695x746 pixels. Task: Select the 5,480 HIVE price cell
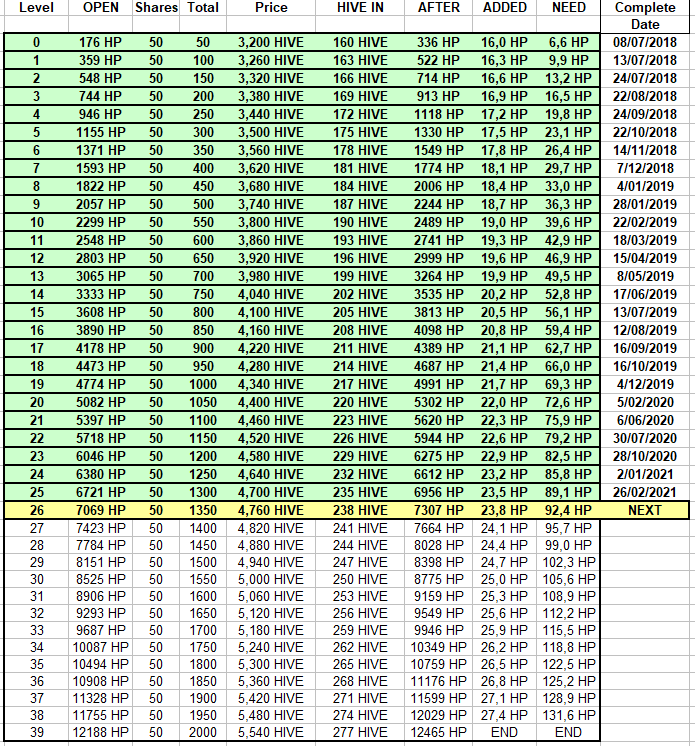[x=271, y=716]
